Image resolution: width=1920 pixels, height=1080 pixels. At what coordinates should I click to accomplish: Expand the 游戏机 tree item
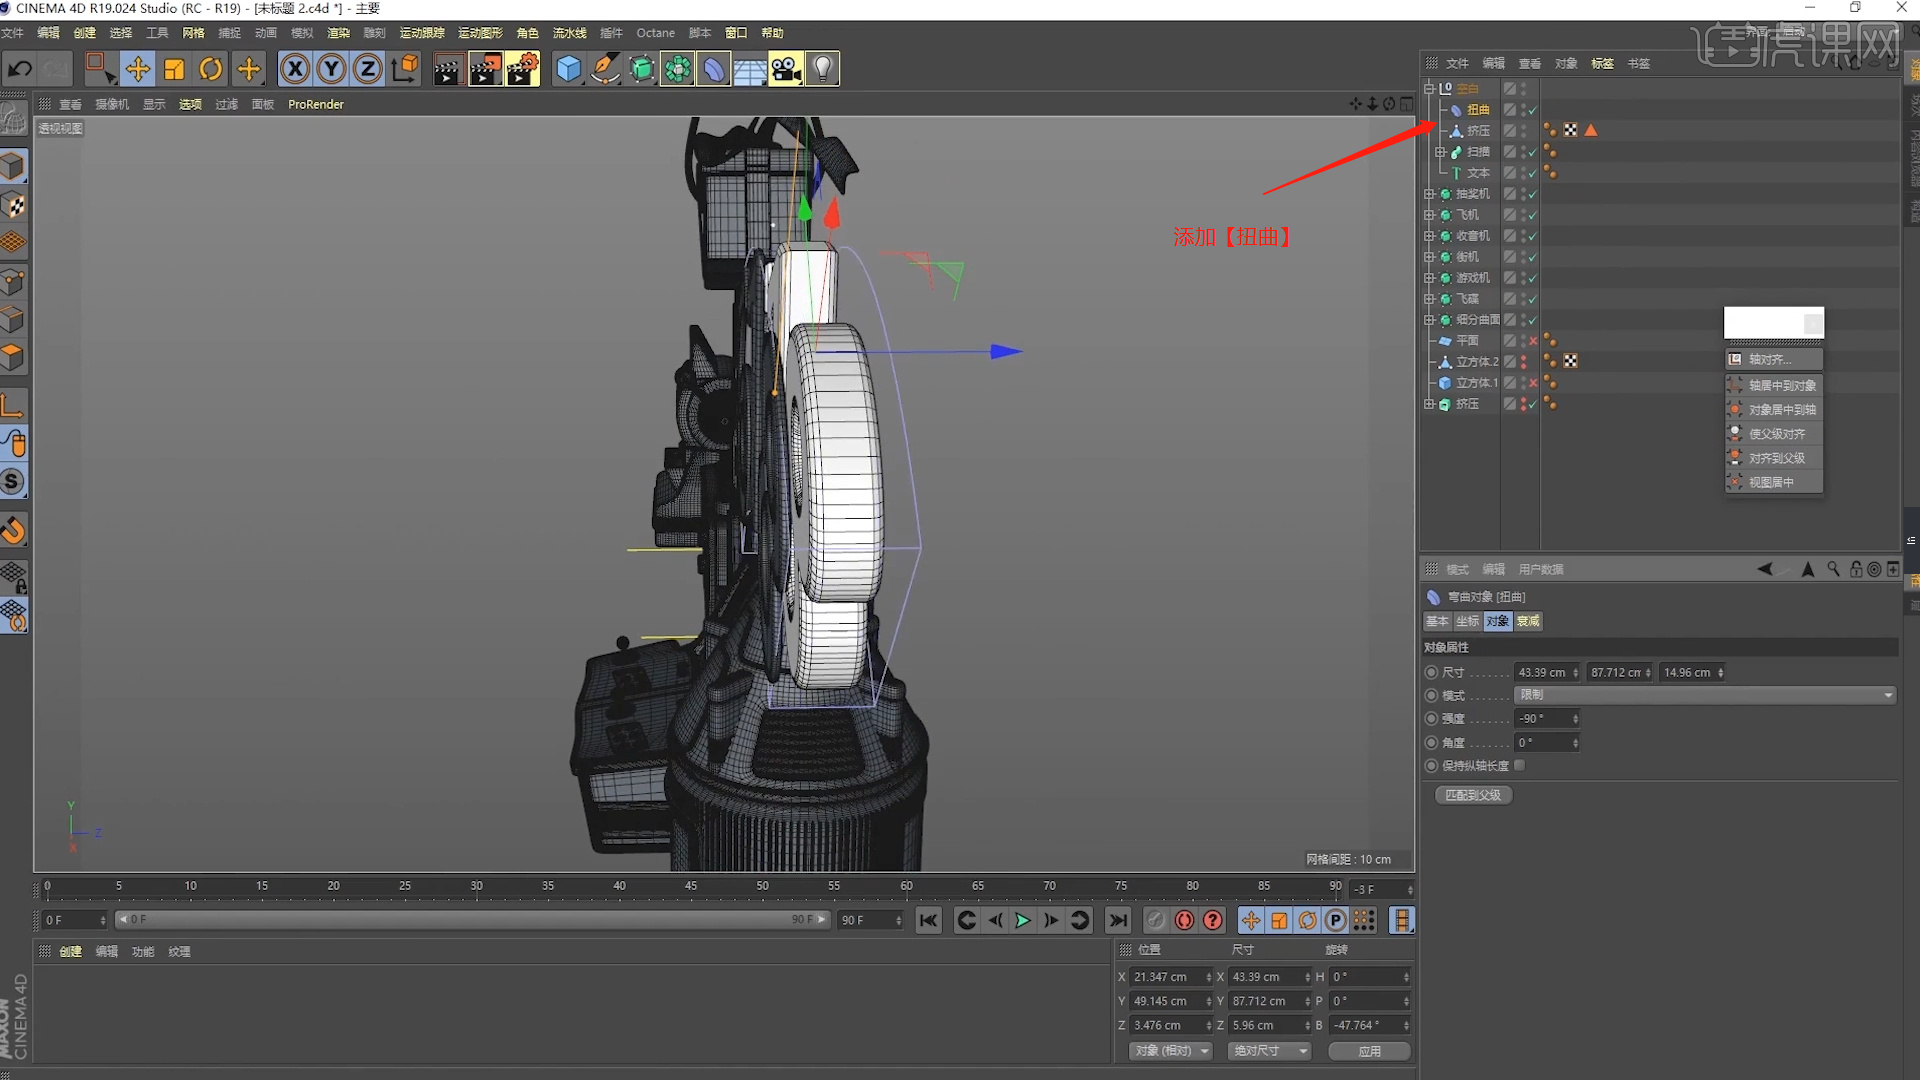(x=1430, y=277)
